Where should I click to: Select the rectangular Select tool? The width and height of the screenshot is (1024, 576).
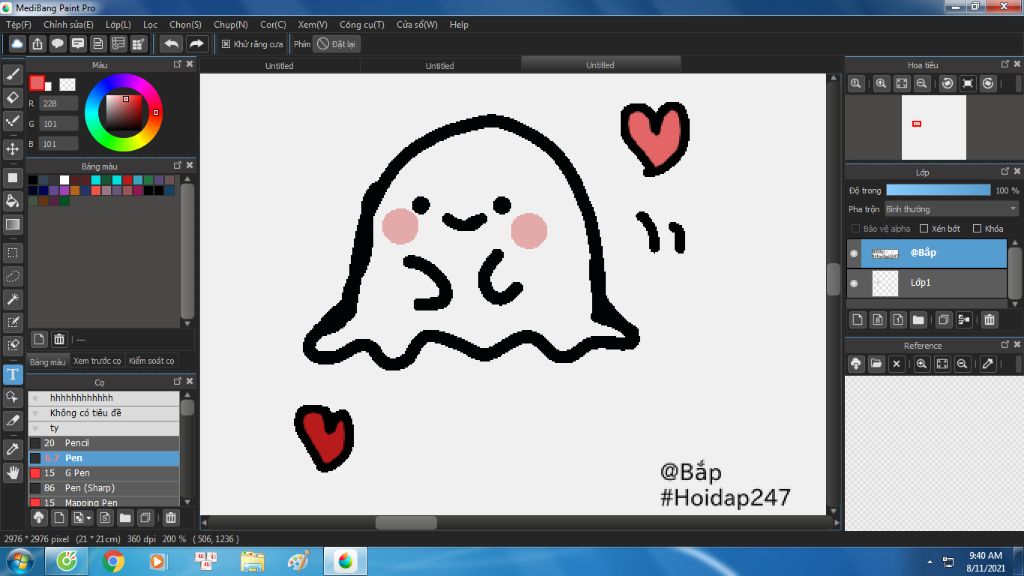[12, 253]
